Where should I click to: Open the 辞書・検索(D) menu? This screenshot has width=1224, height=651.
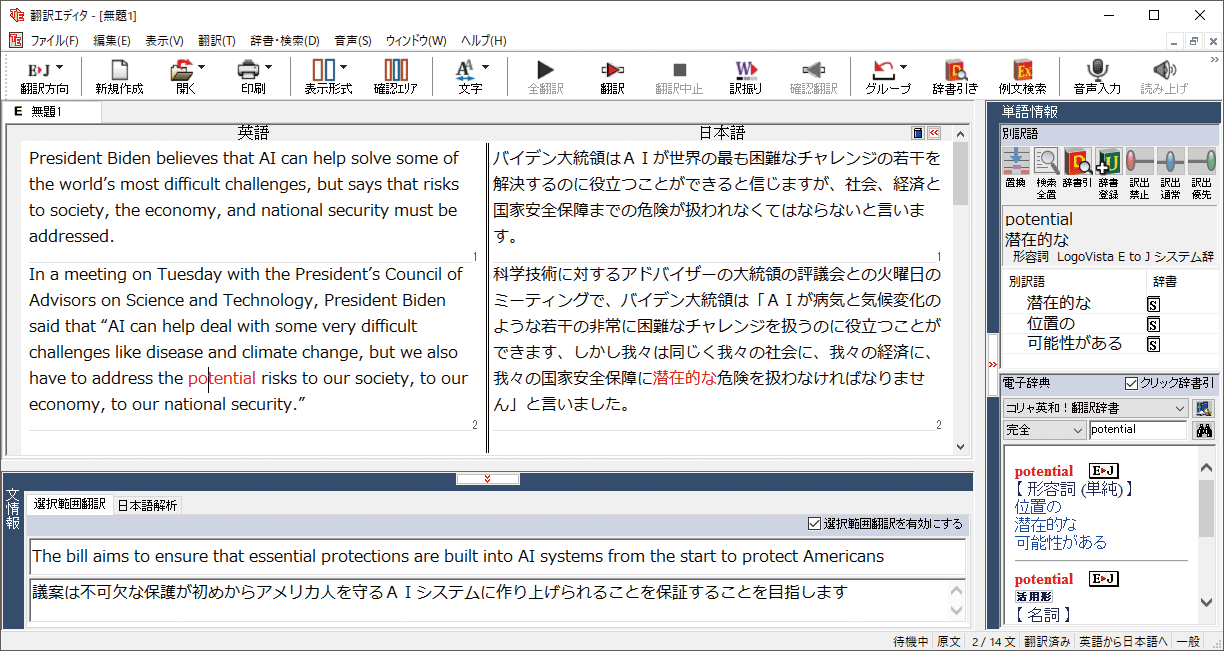(284, 41)
